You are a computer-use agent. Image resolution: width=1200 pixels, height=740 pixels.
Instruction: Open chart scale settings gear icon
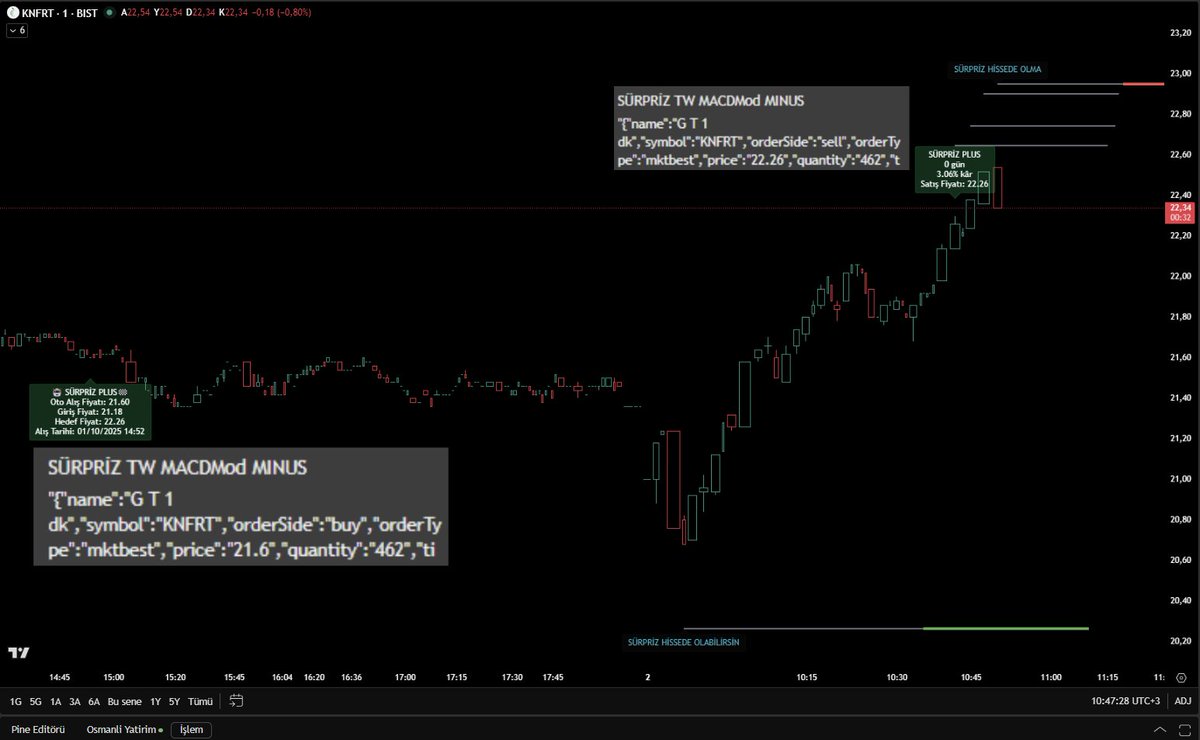1181,678
